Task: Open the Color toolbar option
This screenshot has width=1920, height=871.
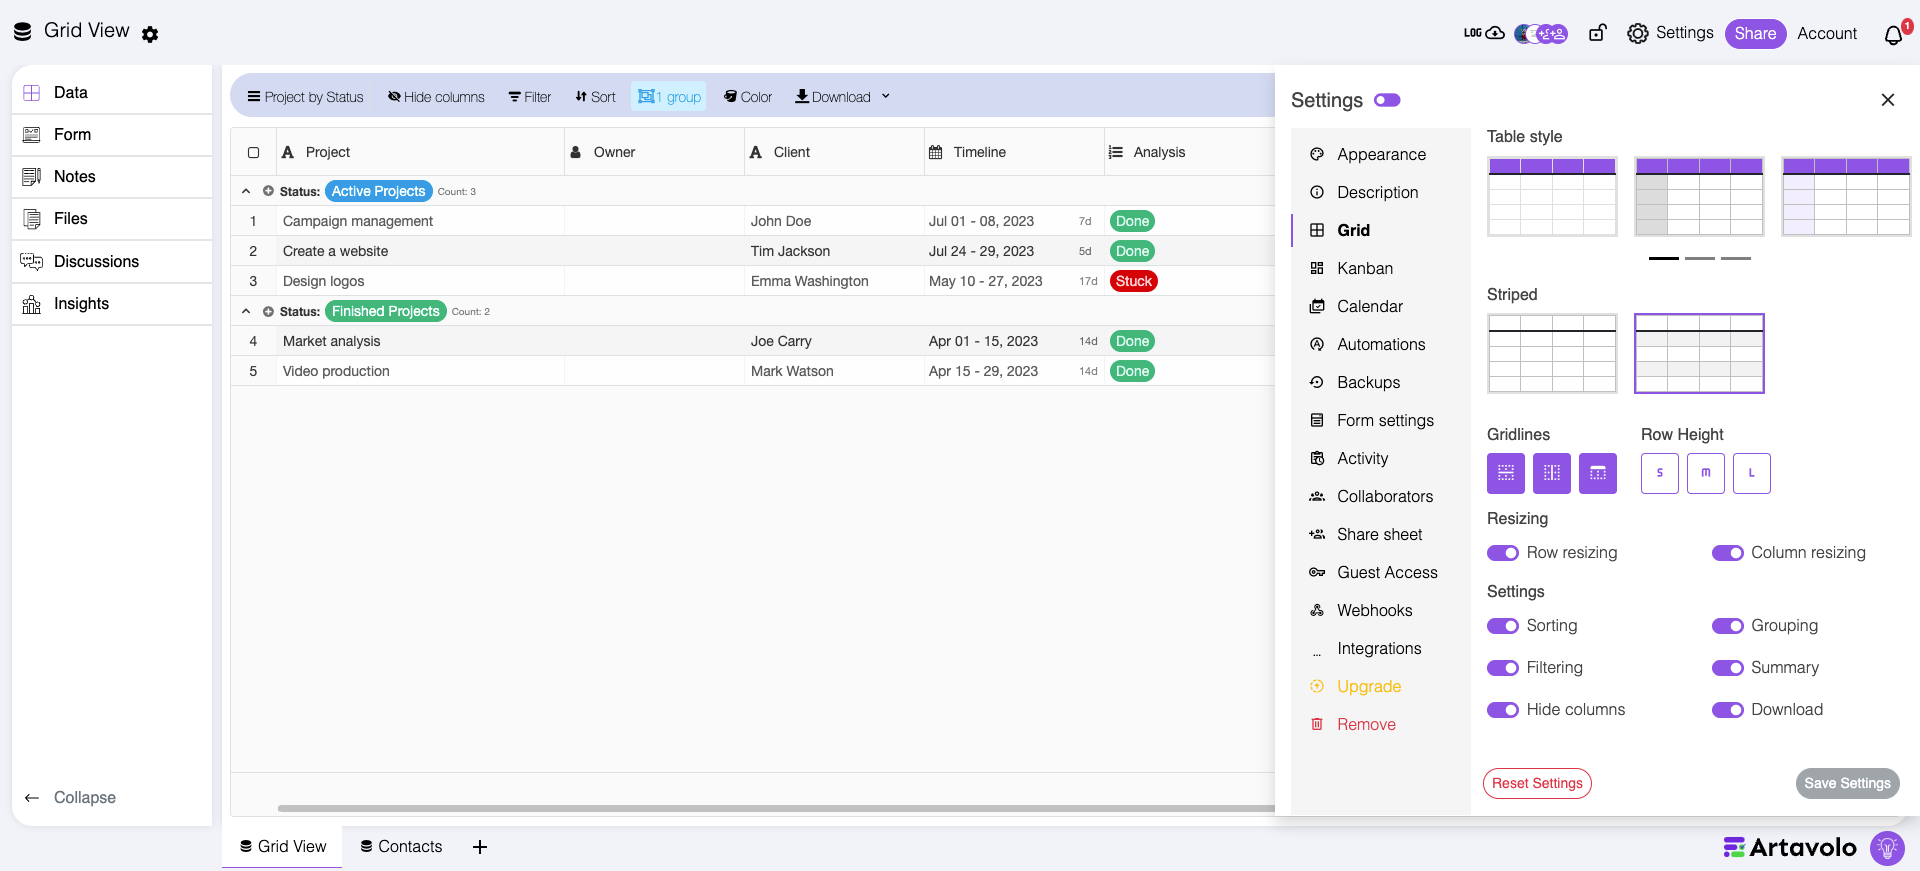Action: click(x=748, y=97)
